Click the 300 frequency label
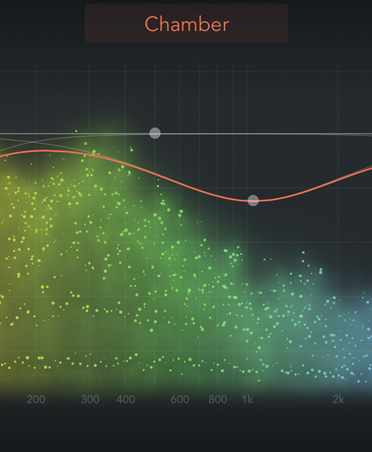372x452 pixels. tap(90, 399)
